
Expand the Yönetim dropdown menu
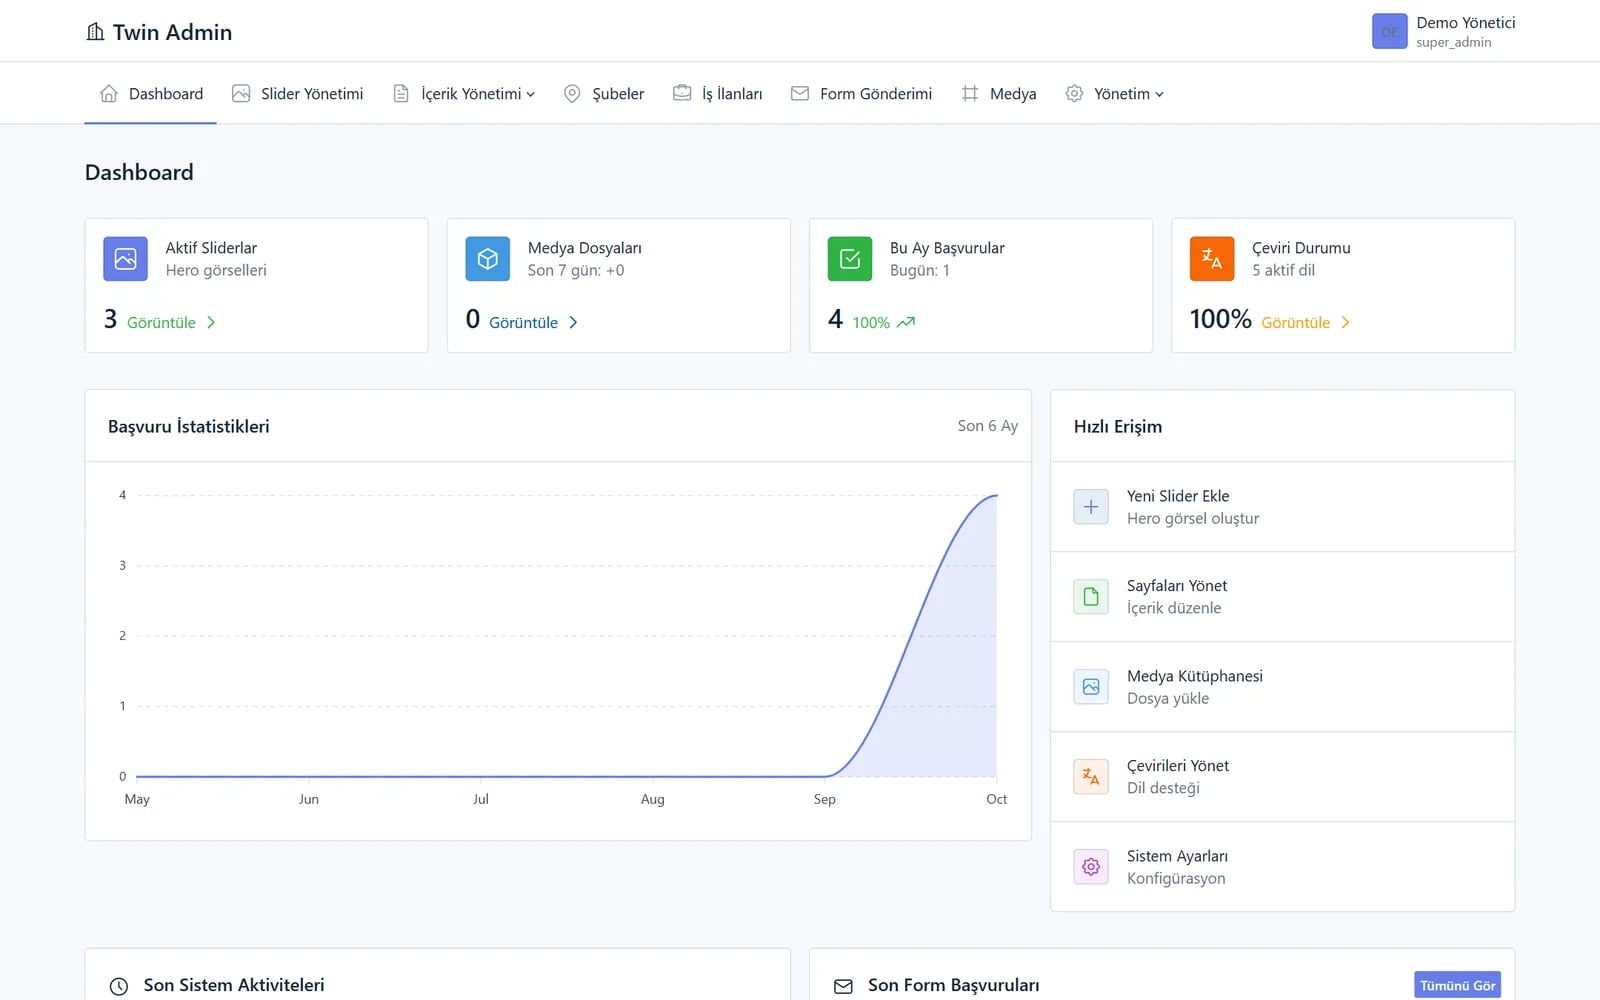pyautogui.click(x=1115, y=94)
